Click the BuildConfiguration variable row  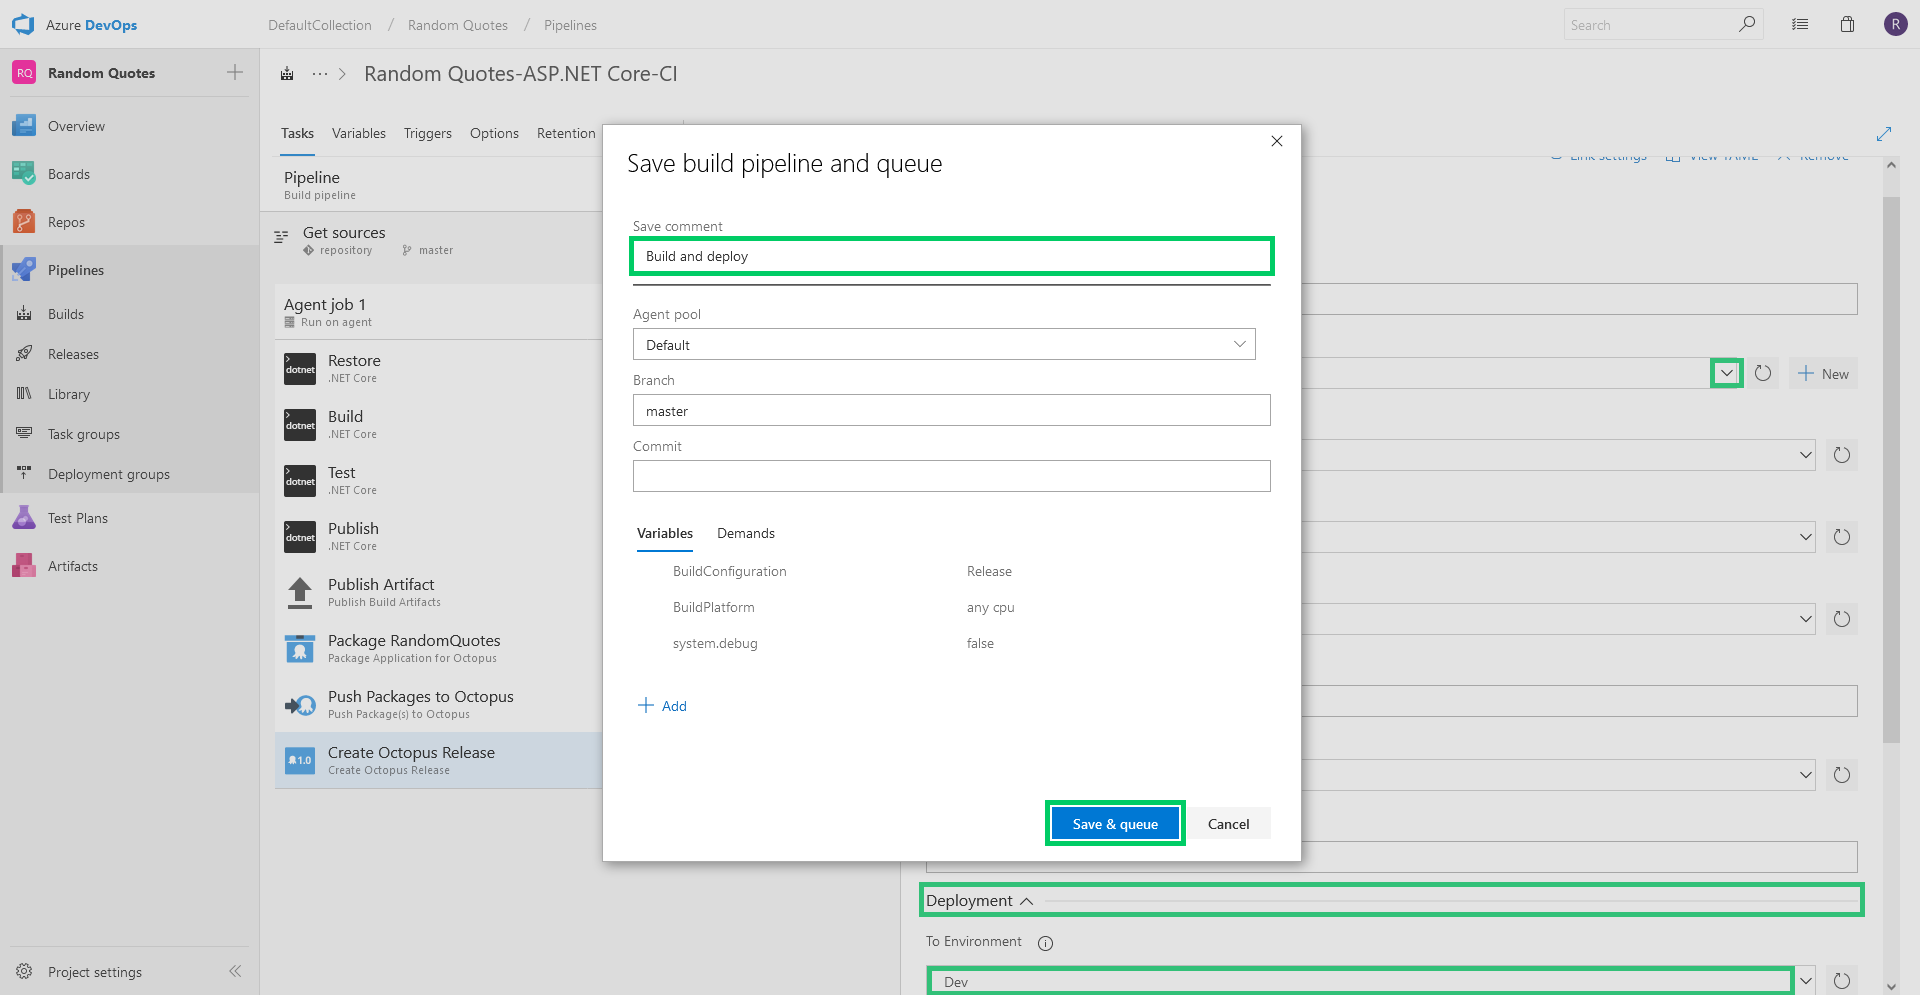[952, 571]
